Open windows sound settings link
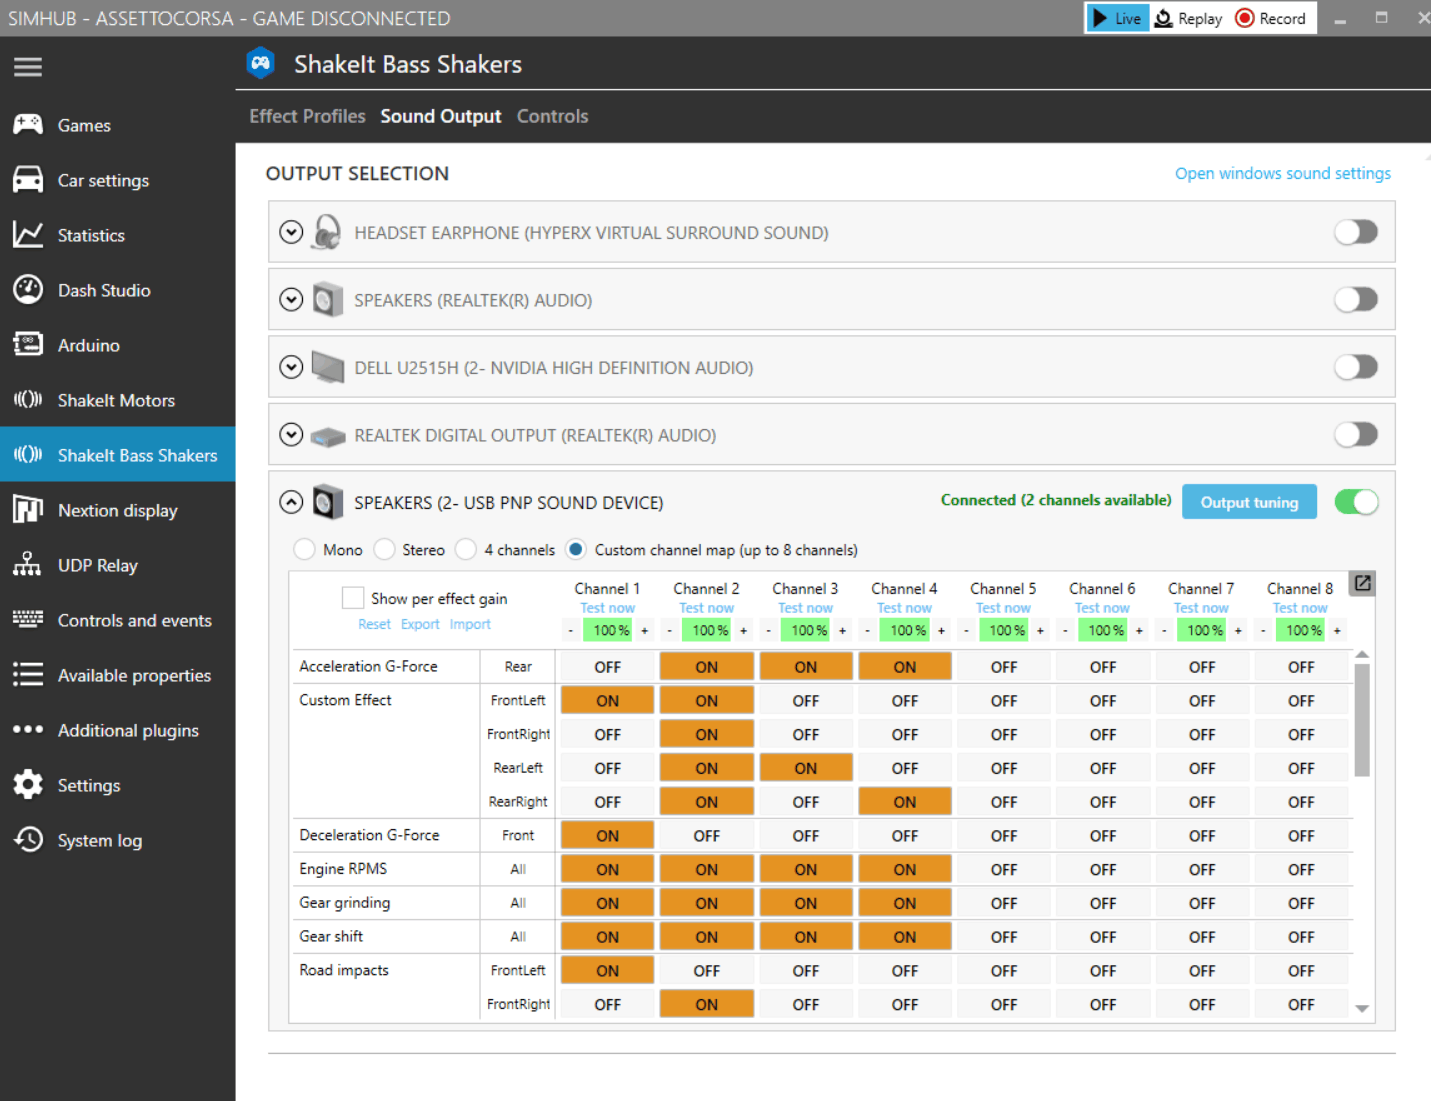 (1282, 173)
